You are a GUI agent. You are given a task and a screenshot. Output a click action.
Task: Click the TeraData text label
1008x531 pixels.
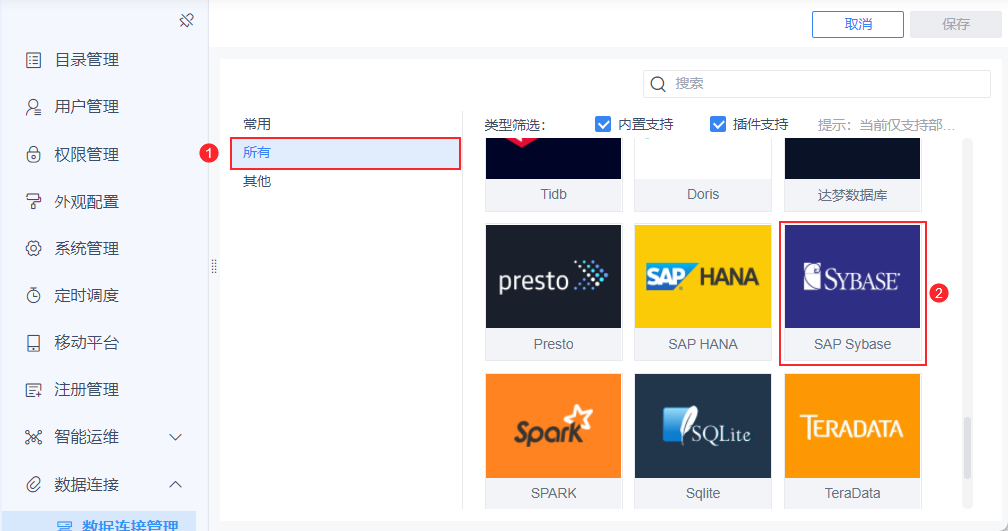852,493
